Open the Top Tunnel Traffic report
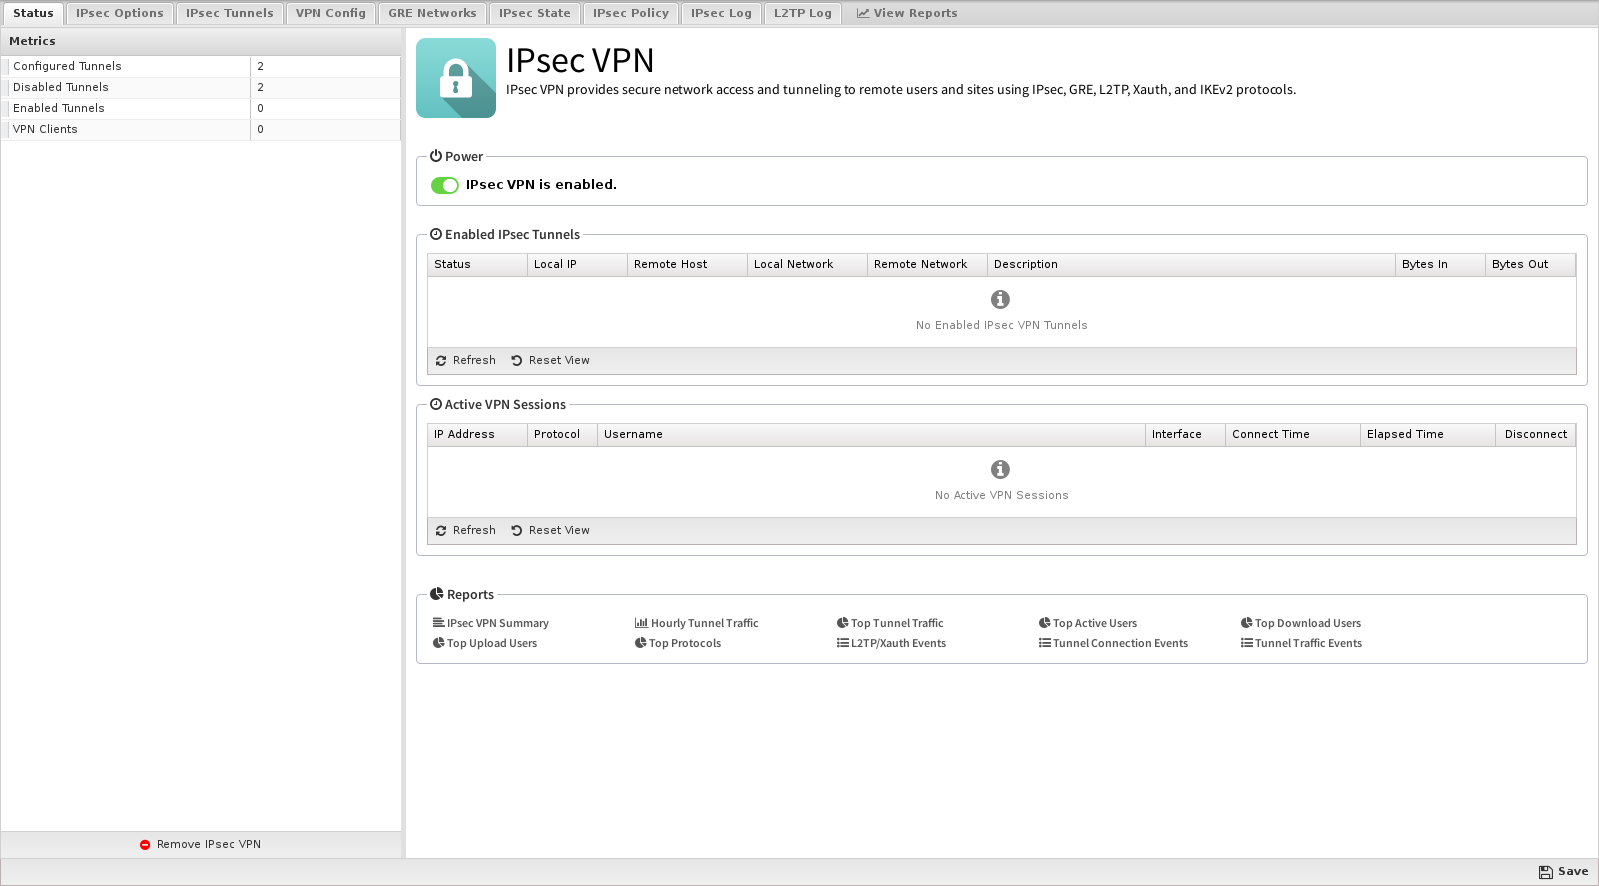 (890, 623)
